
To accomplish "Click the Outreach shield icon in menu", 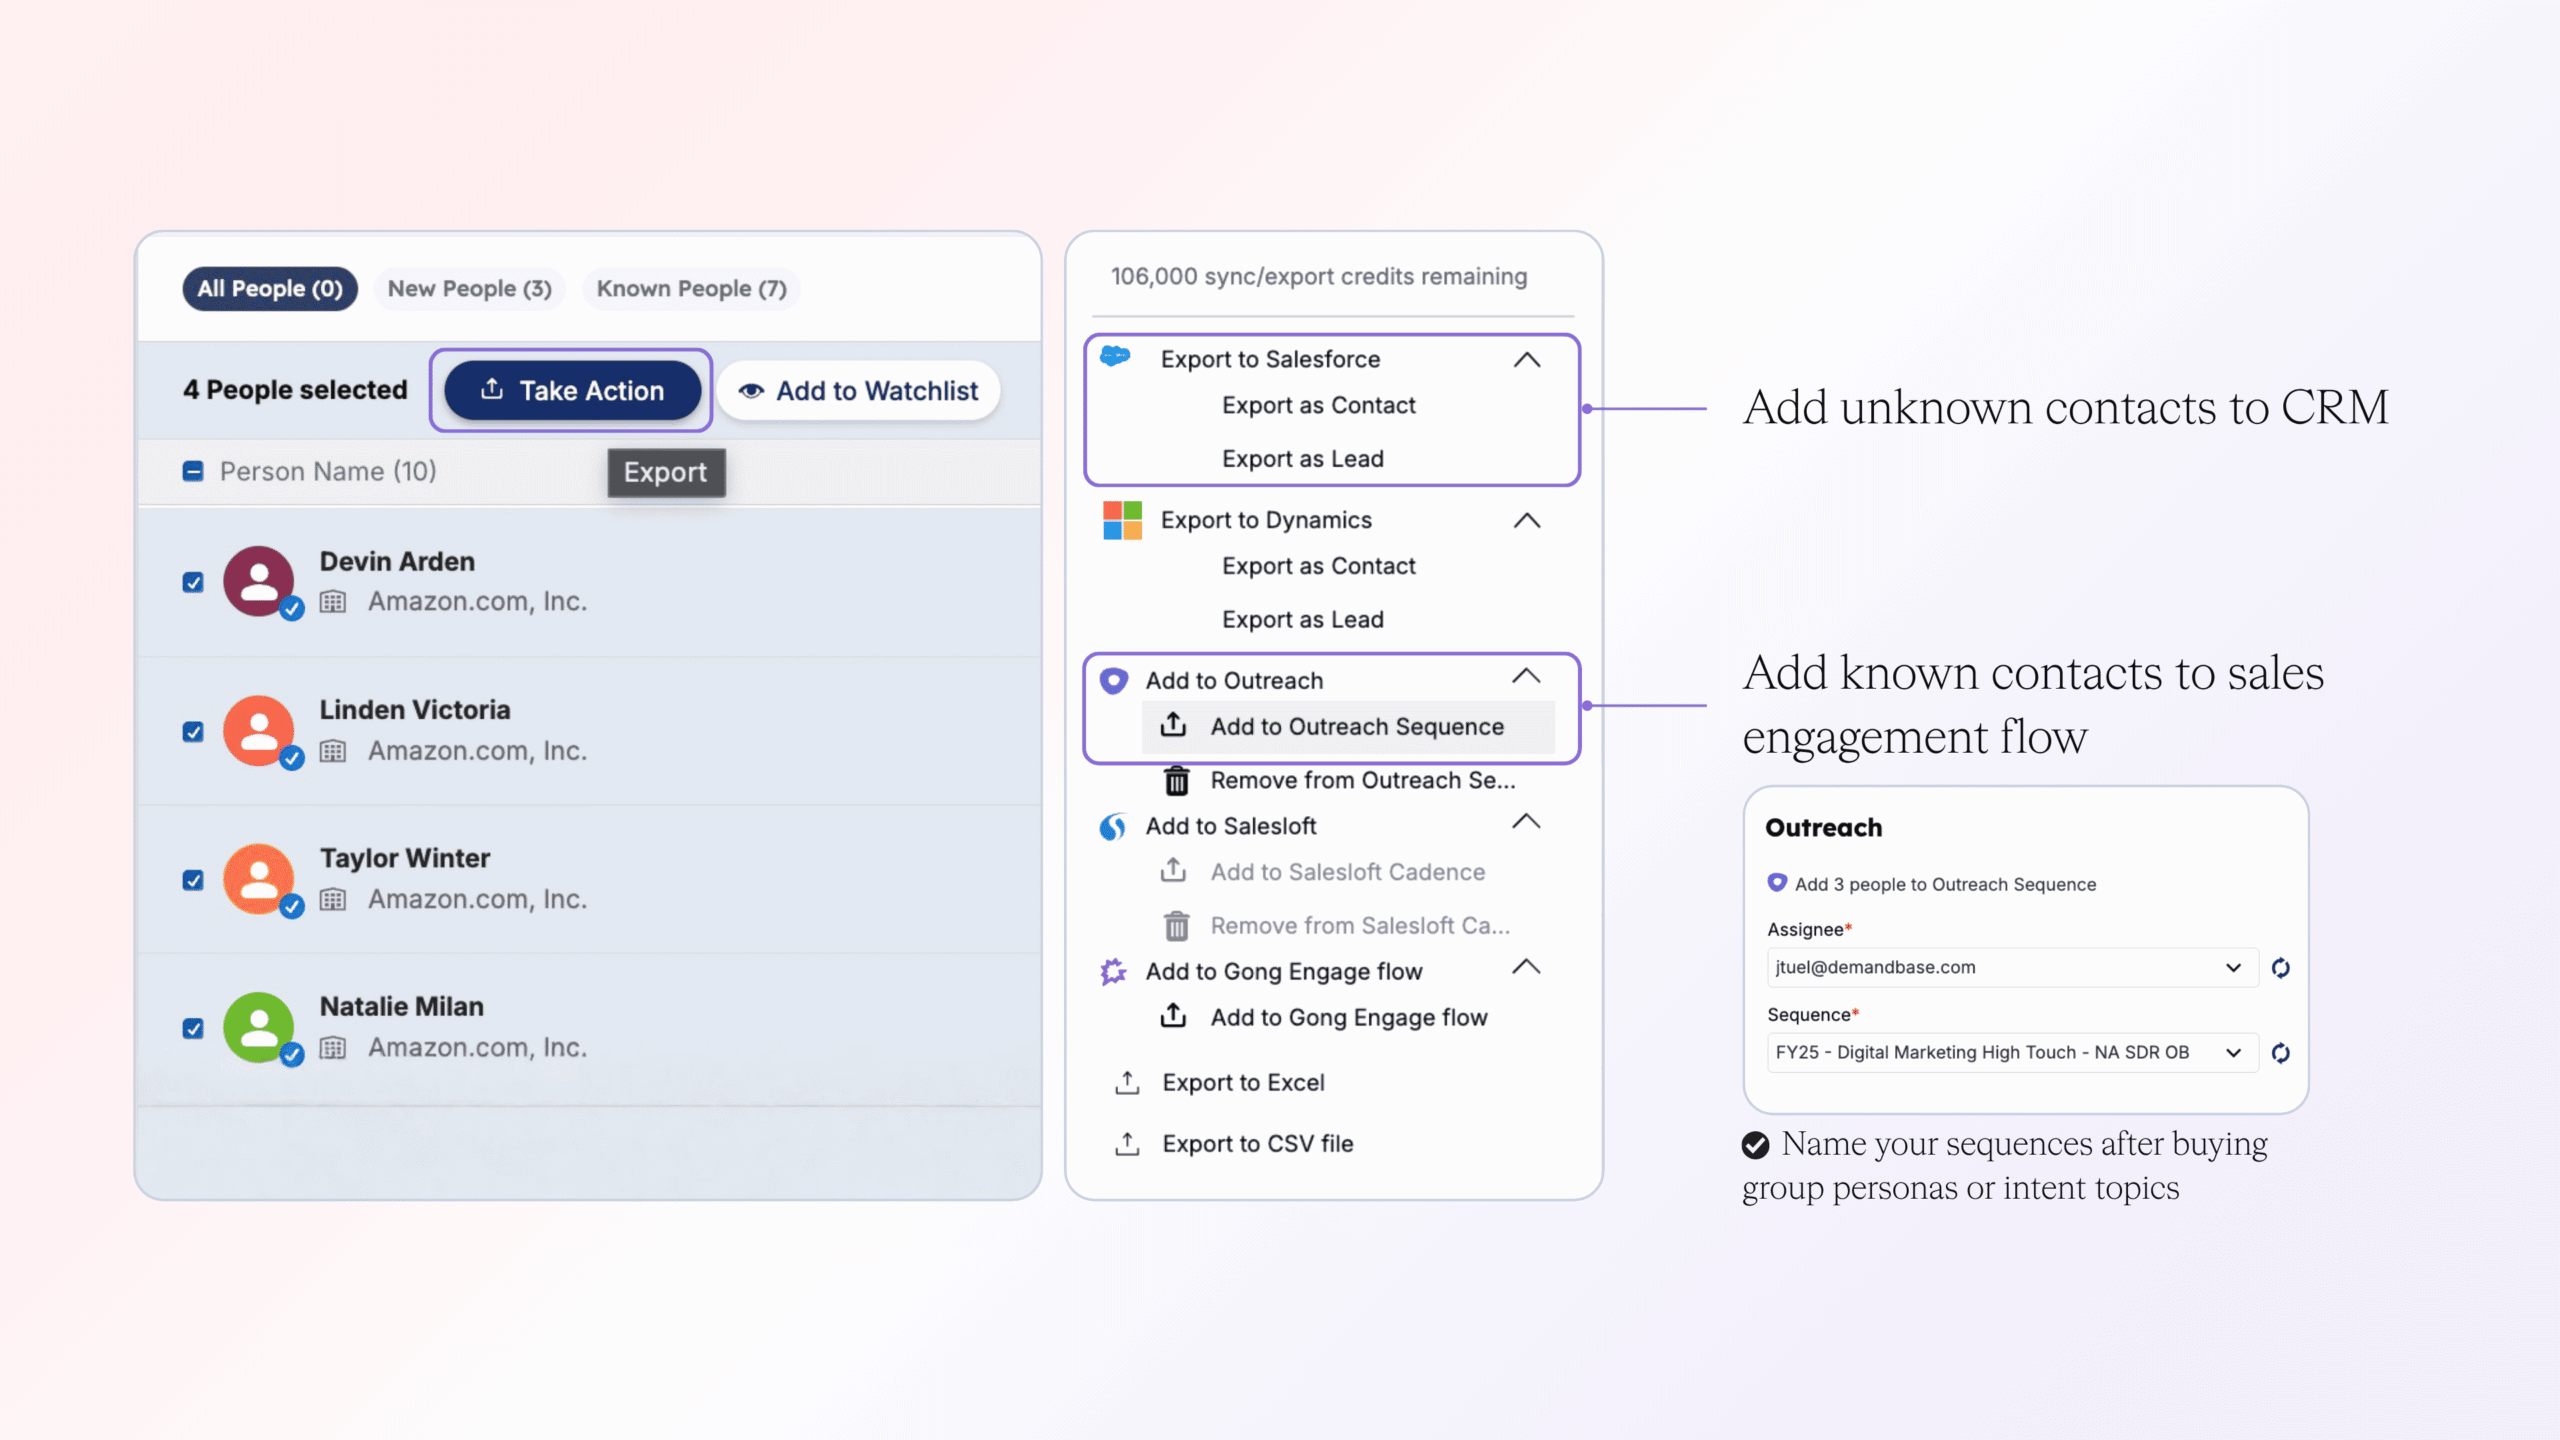I will (1113, 681).
